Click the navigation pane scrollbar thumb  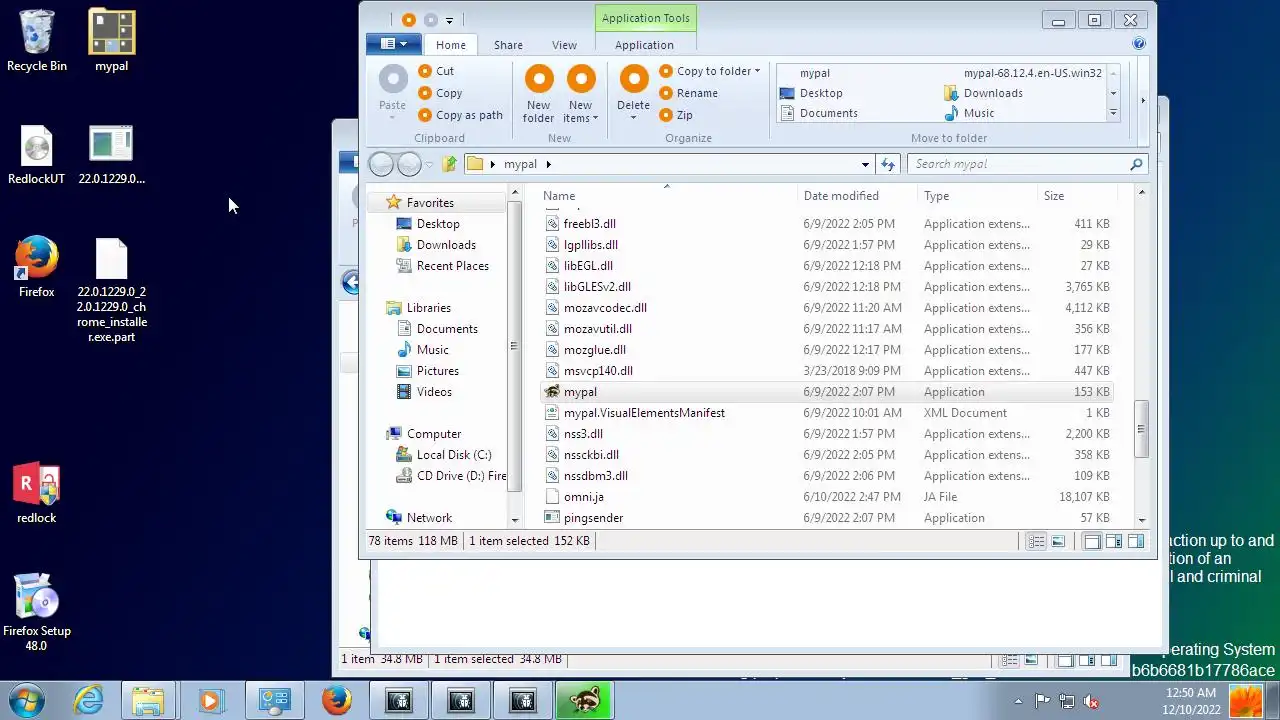point(515,346)
